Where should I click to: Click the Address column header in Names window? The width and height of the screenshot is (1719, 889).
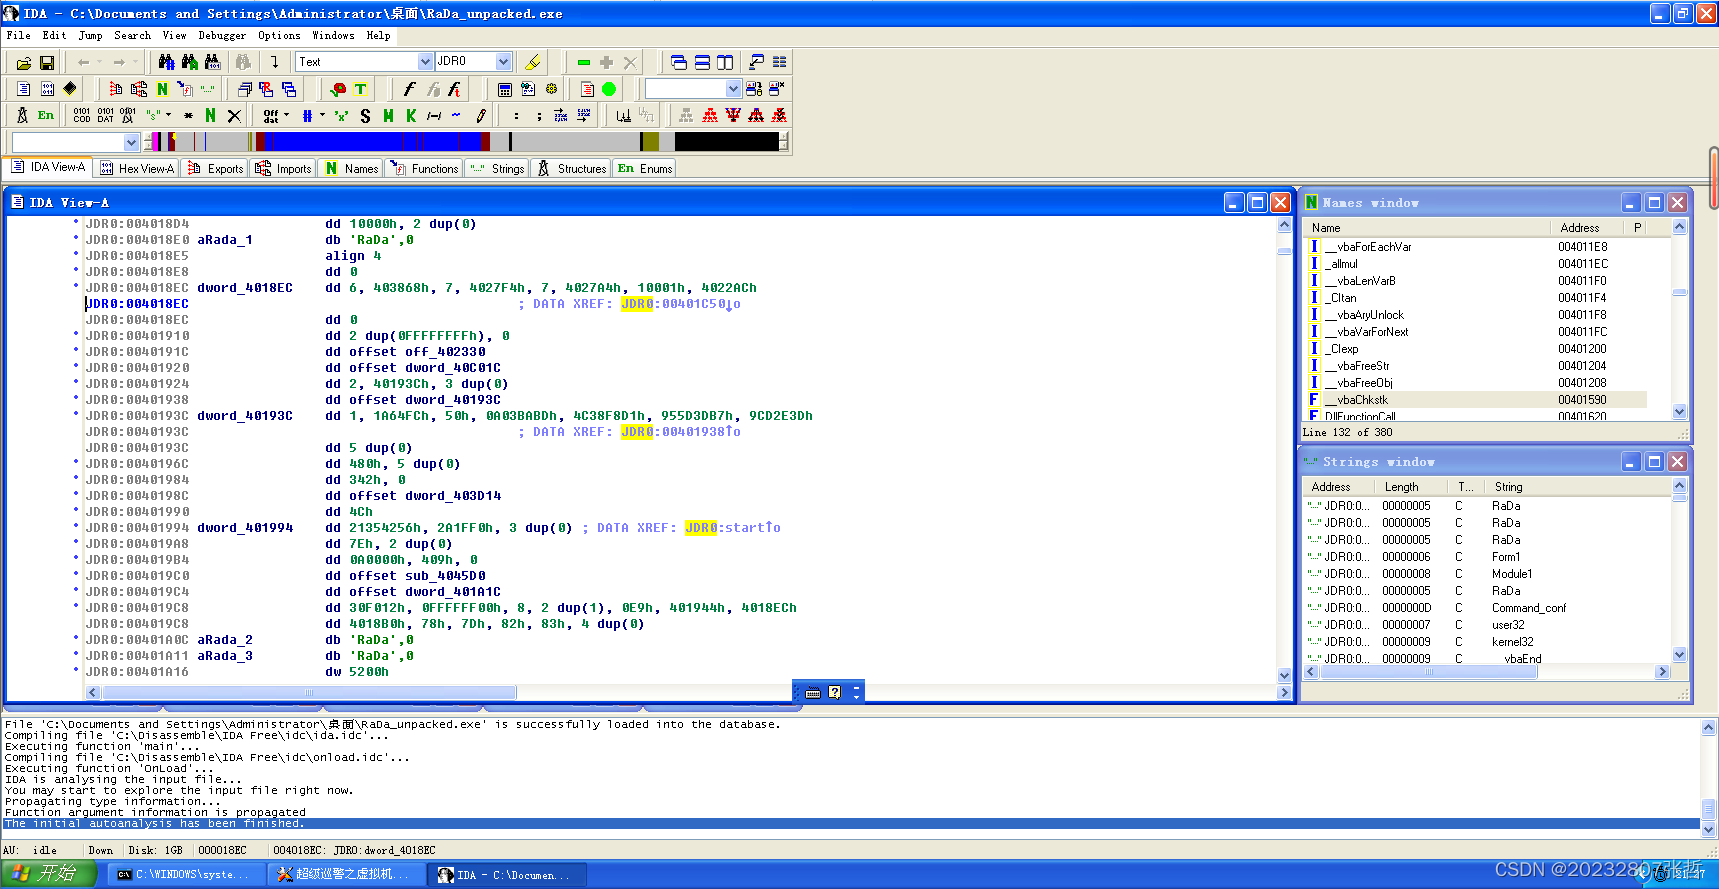click(x=1588, y=228)
